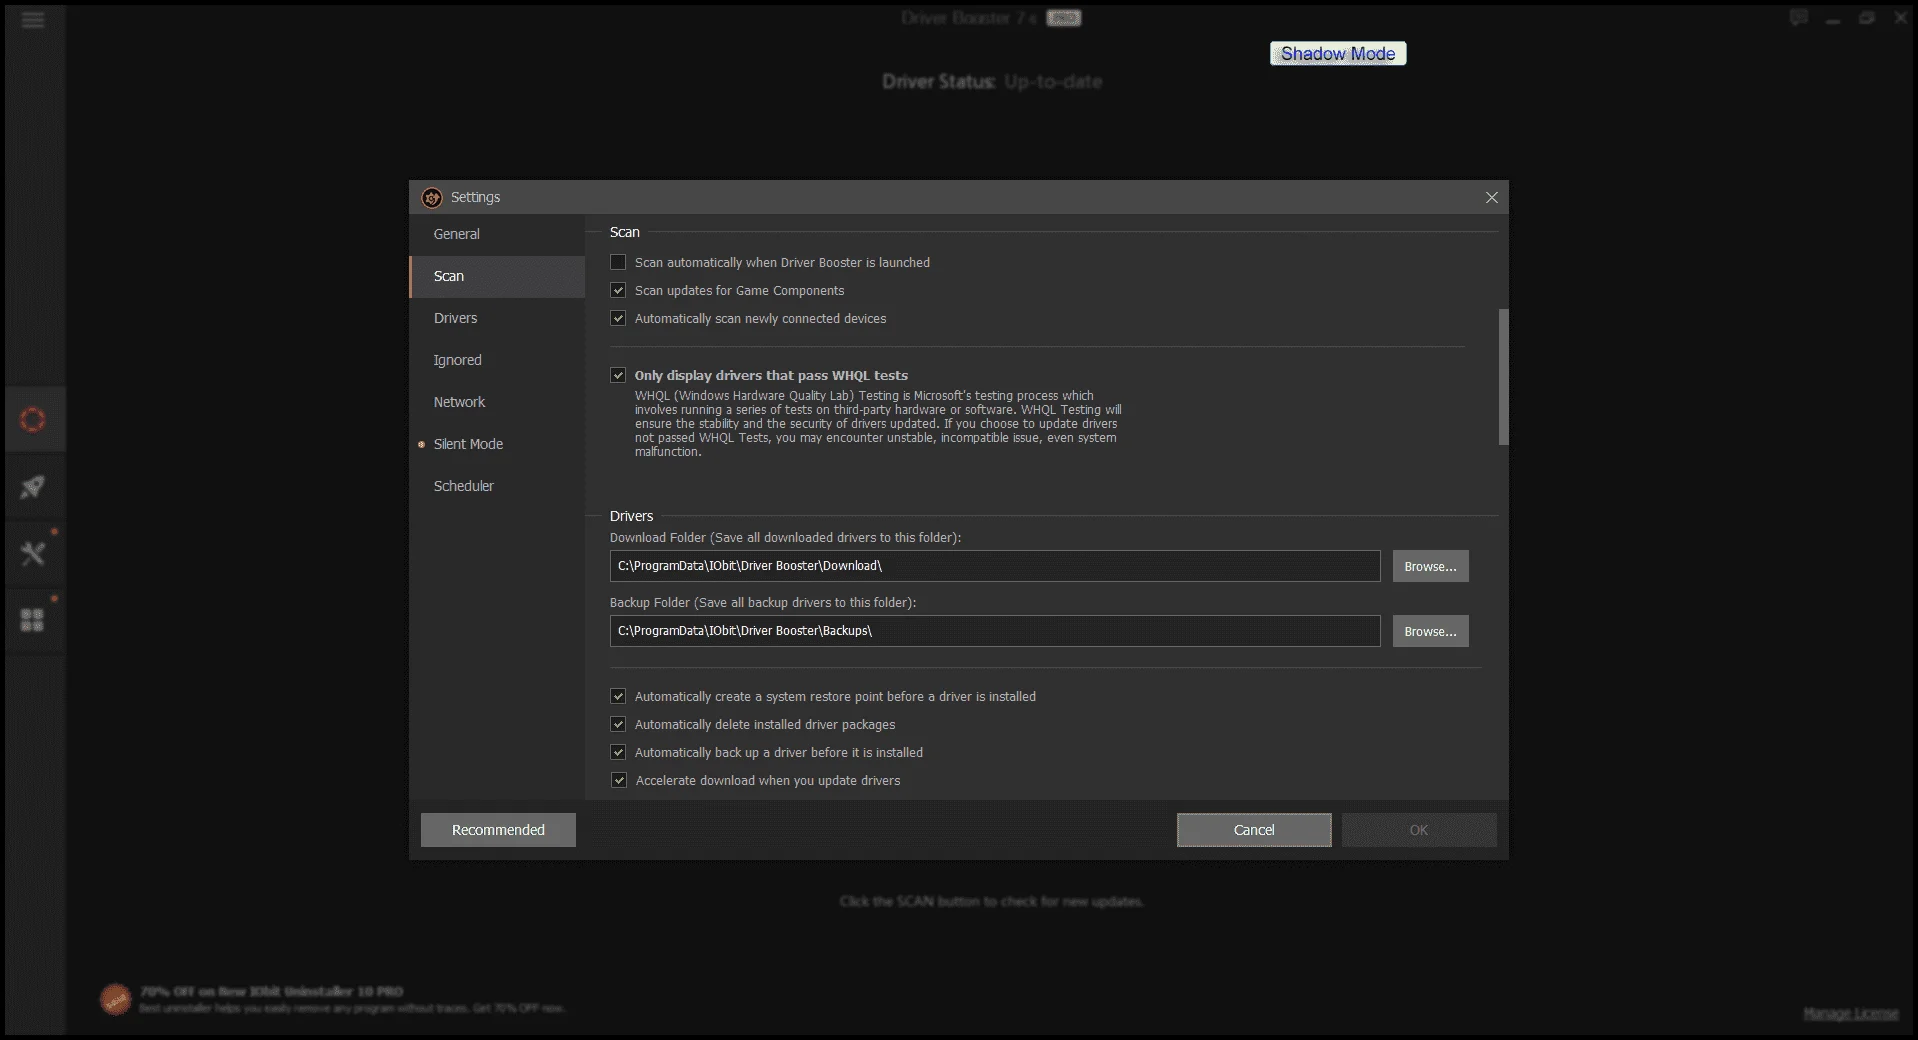Open the Scheduler settings tab

click(x=497, y=486)
